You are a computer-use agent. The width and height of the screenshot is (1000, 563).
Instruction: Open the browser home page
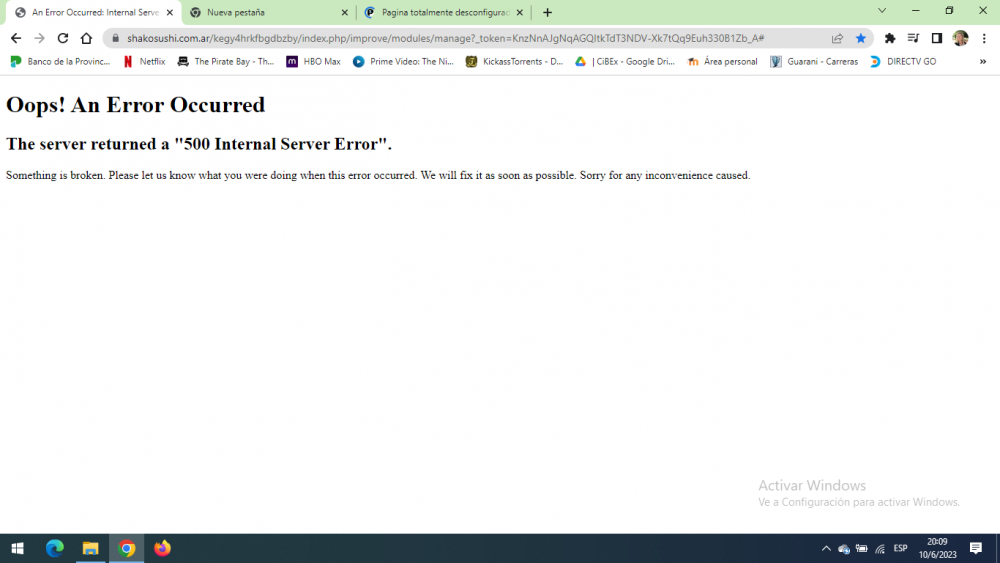click(86, 38)
